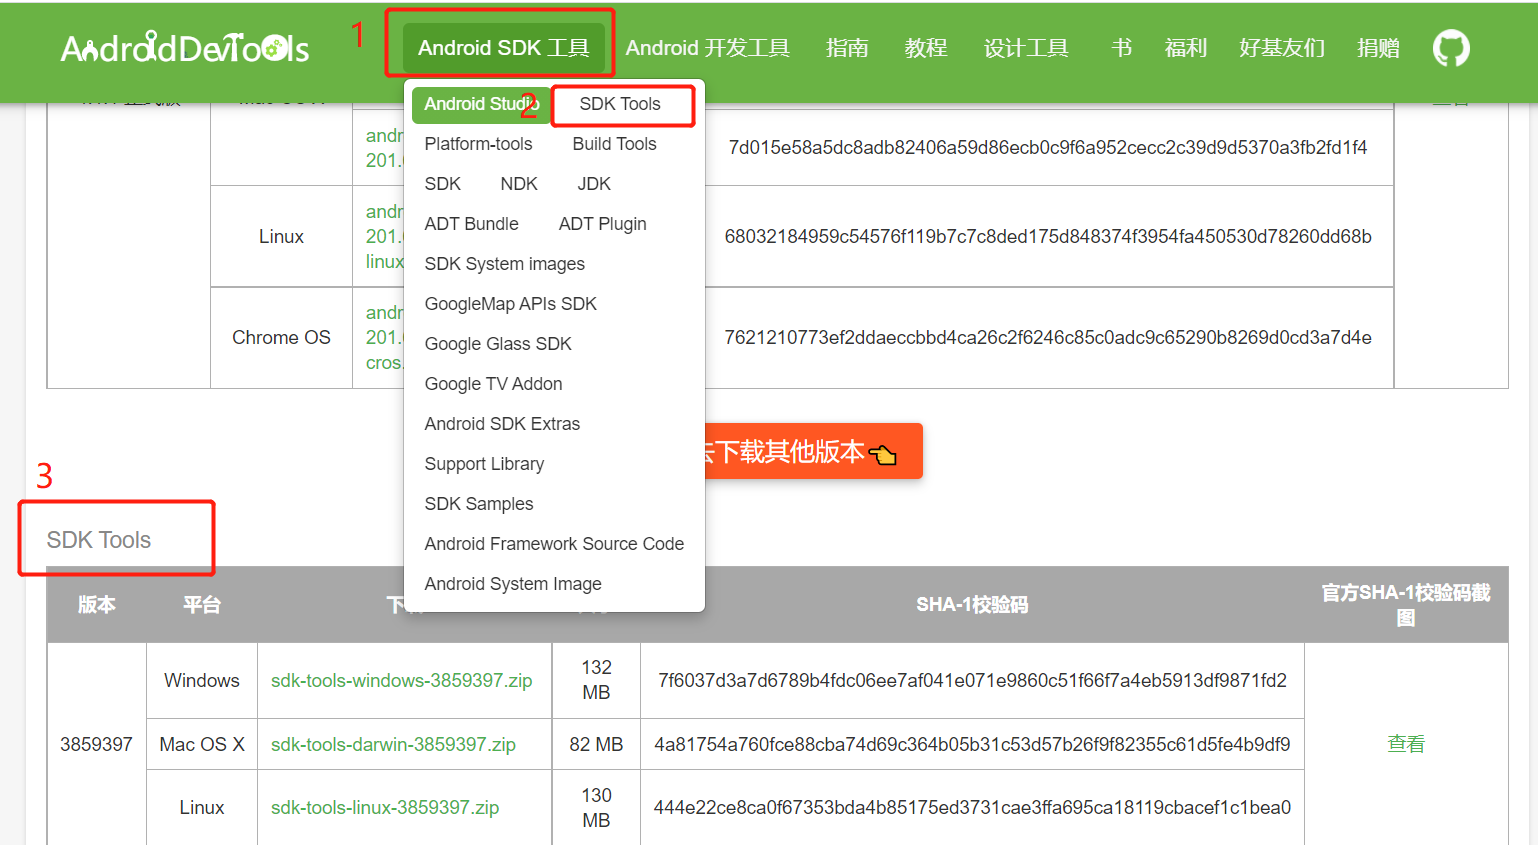
Task: Click the SHA-1 starting with 4a81754a
Action: pyautogui.click(x=972, y=744)
